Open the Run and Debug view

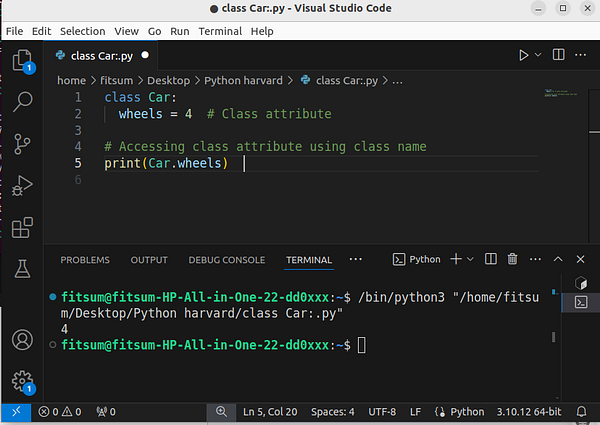22,186
